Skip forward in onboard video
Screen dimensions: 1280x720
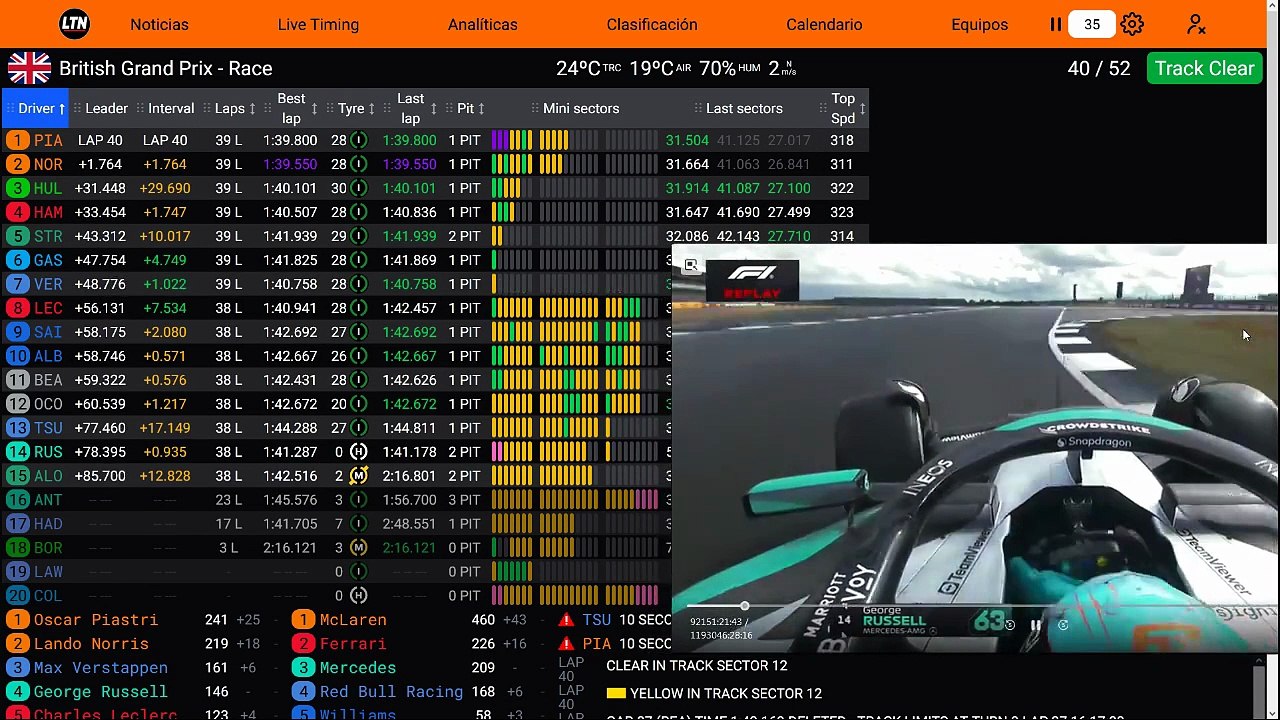tap(1063, 626)
